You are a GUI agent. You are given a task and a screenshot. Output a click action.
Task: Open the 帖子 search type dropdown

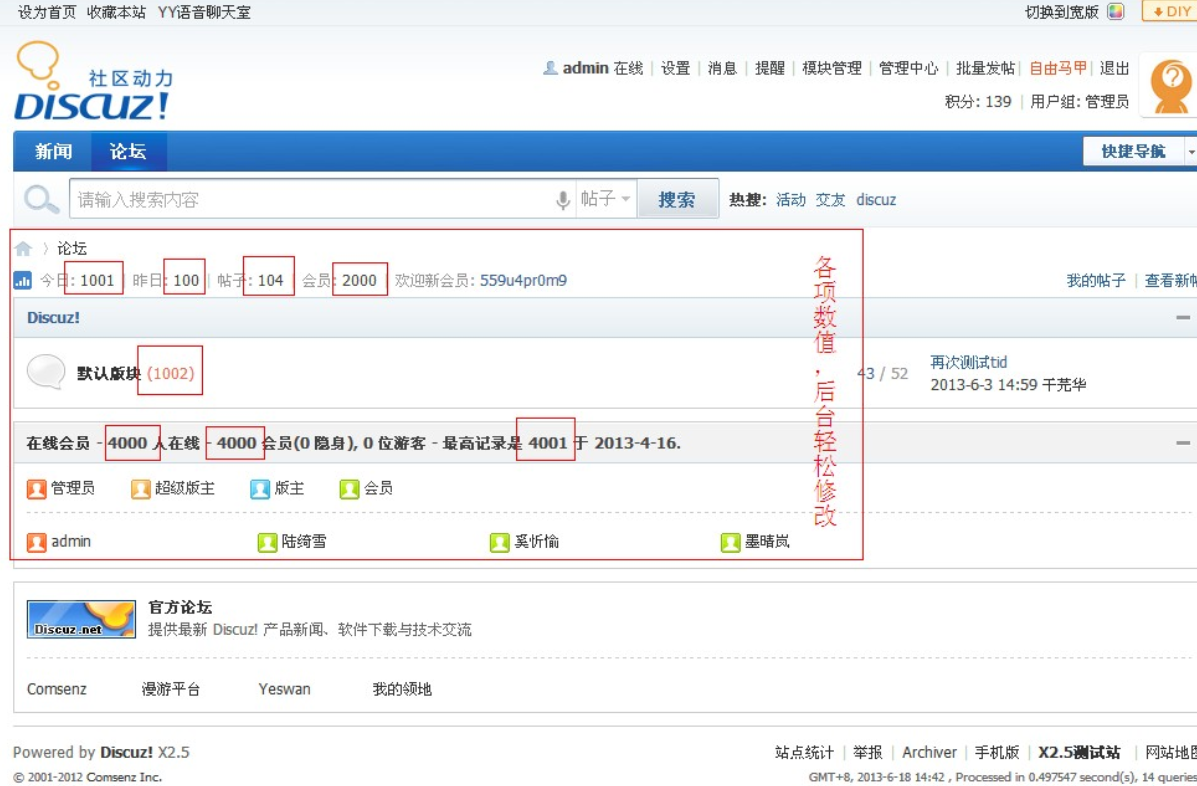[x=605, y=199]
